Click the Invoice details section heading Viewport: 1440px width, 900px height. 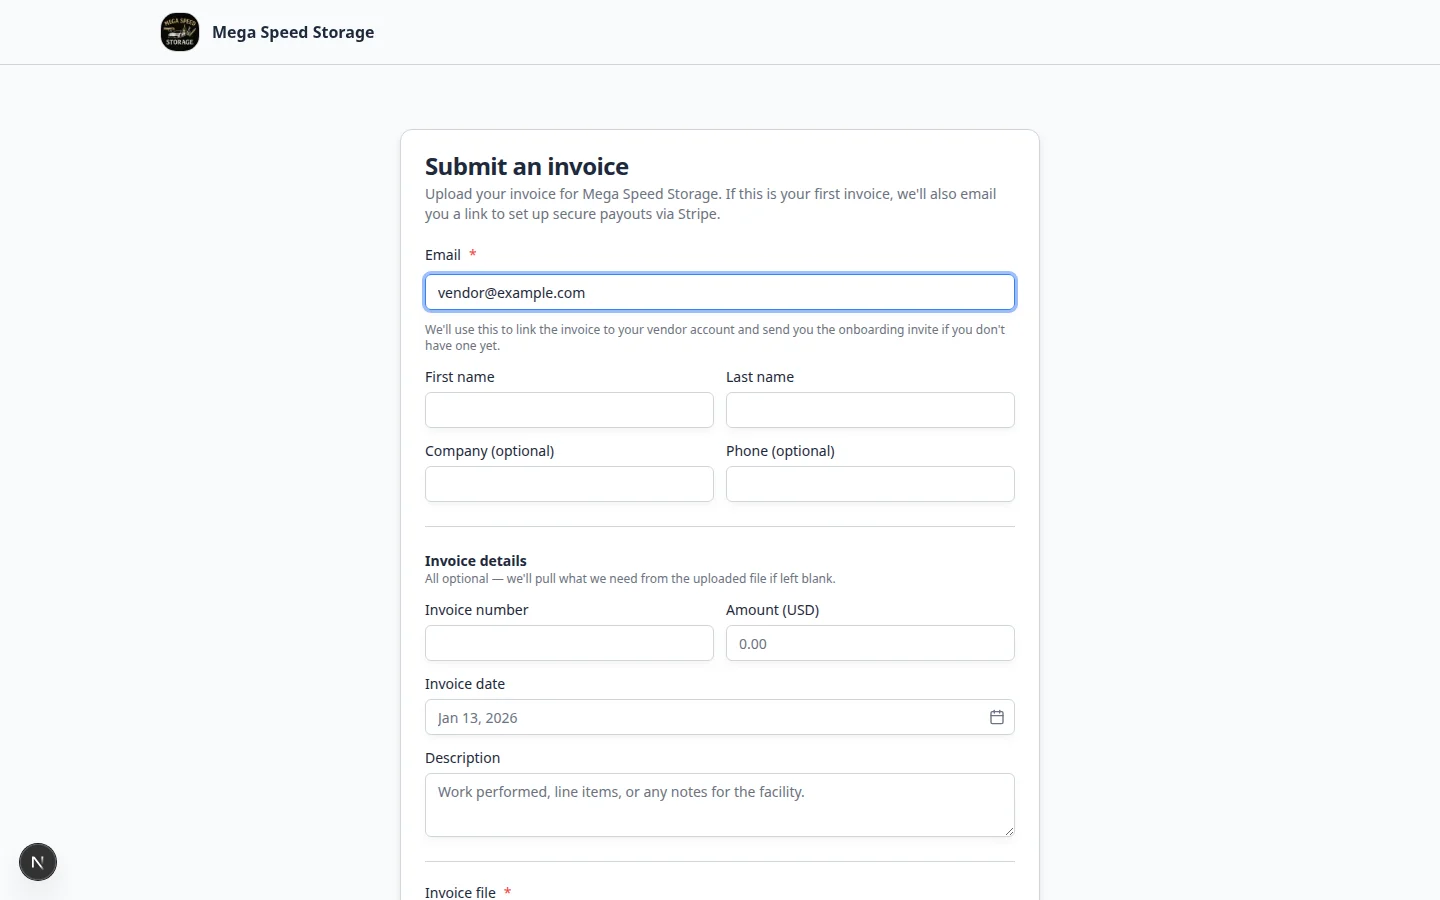[x=476, y=561]
